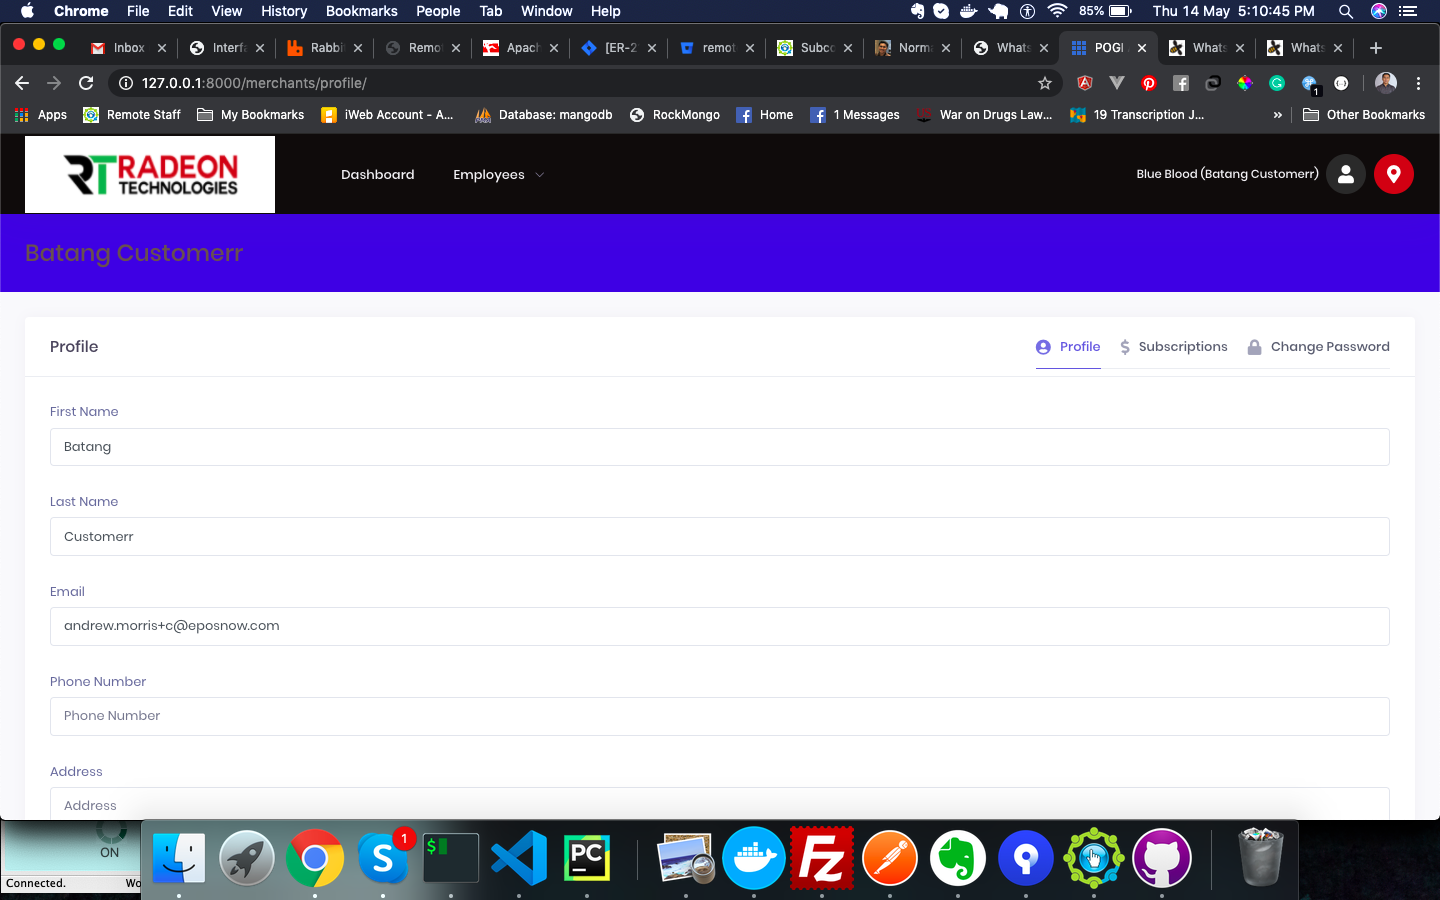Open the Grammarly extension icon
The height and width of the screenshot is (900, 1440).
click(x=1277, y=83)
